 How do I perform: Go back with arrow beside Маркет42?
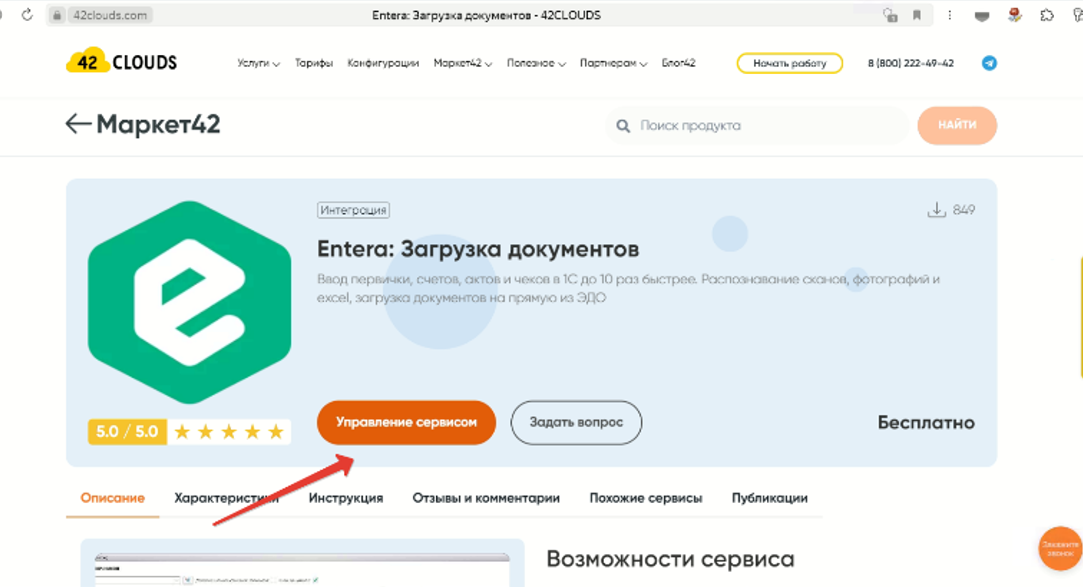[x=78, y=124]
